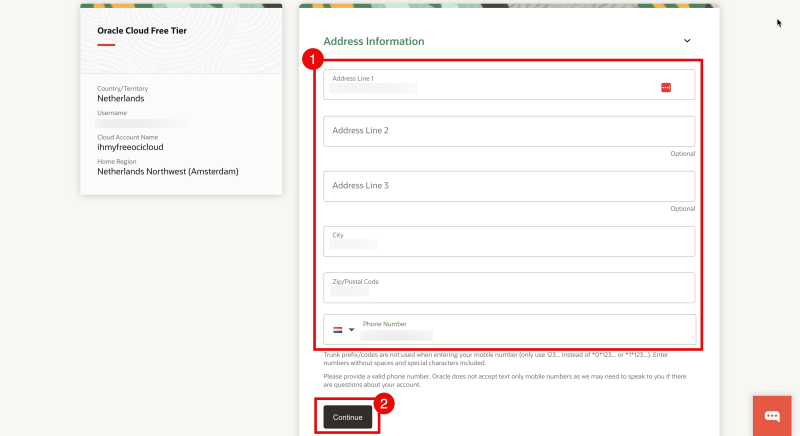Collapse the Address Information section chevron
800x436 pixels.
687,41
